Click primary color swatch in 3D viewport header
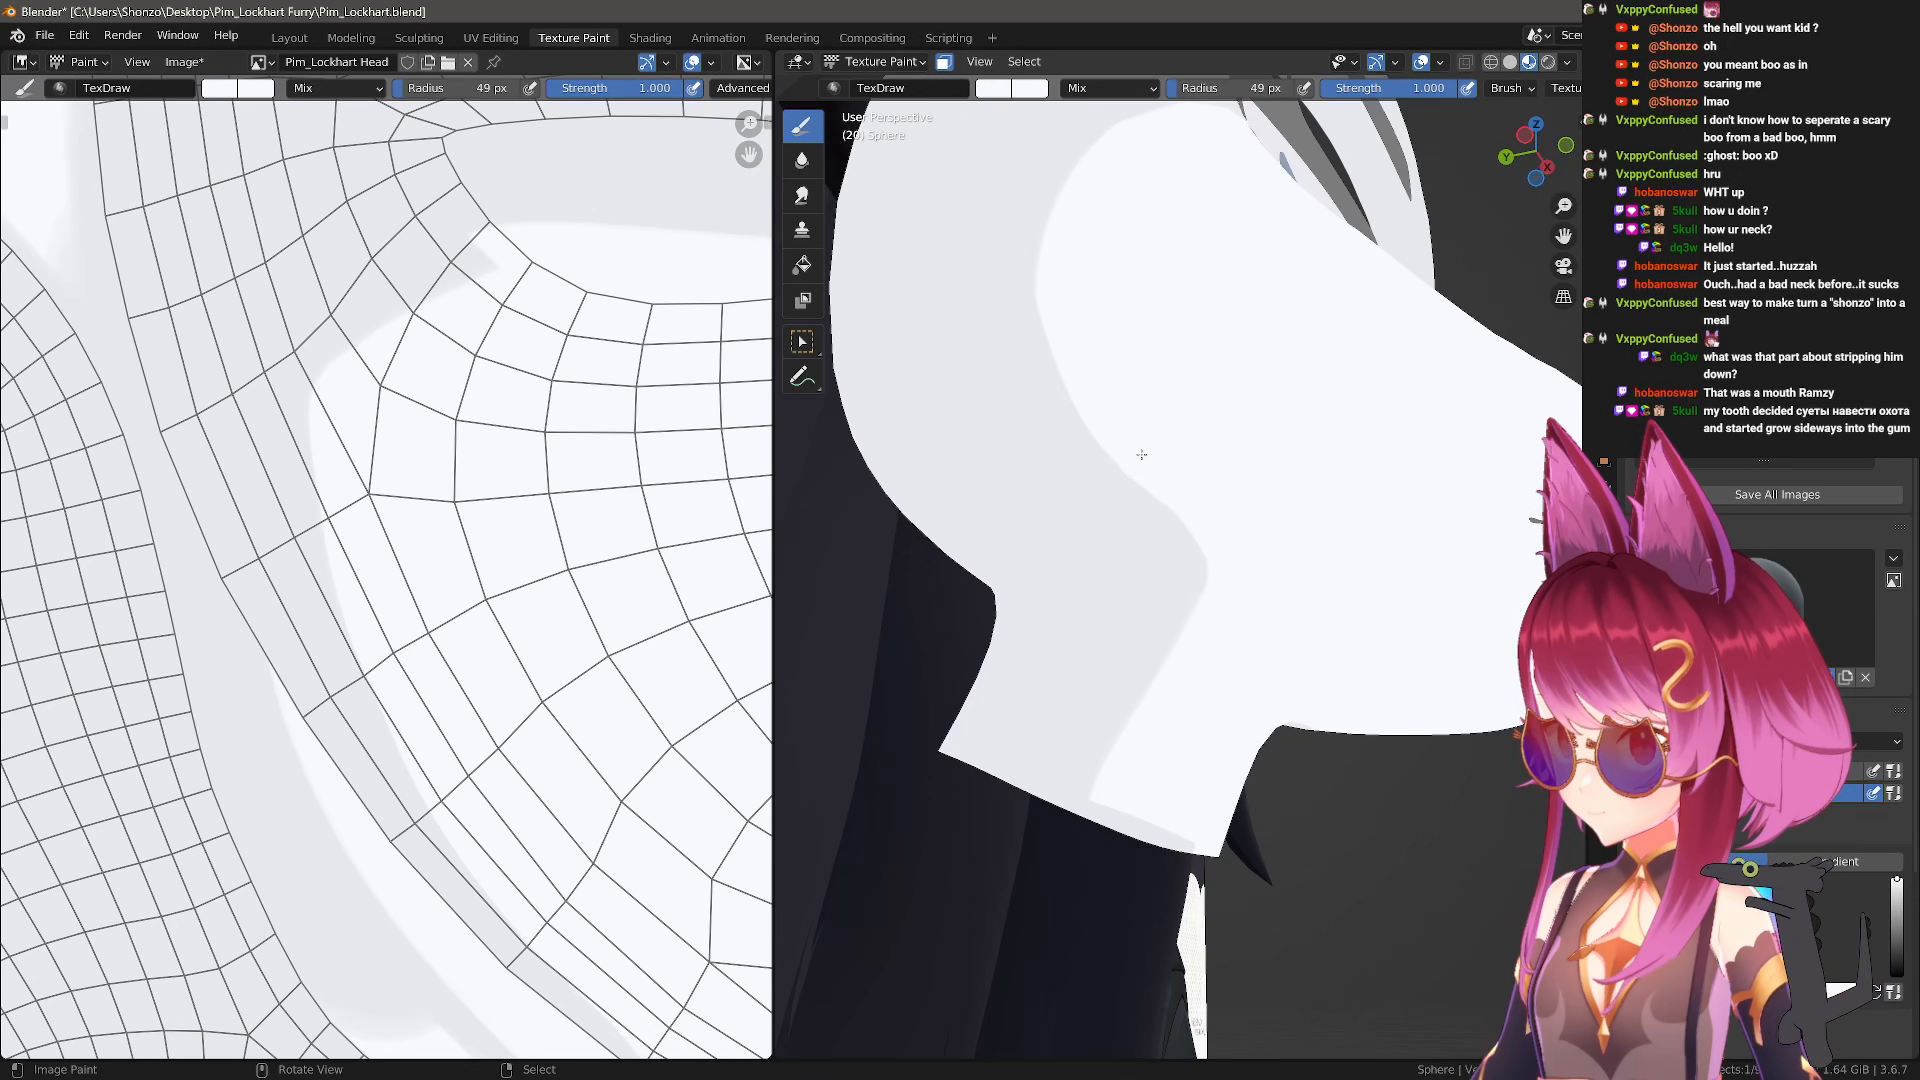Screen dimensions: 1920x1080 pos(994,88)
